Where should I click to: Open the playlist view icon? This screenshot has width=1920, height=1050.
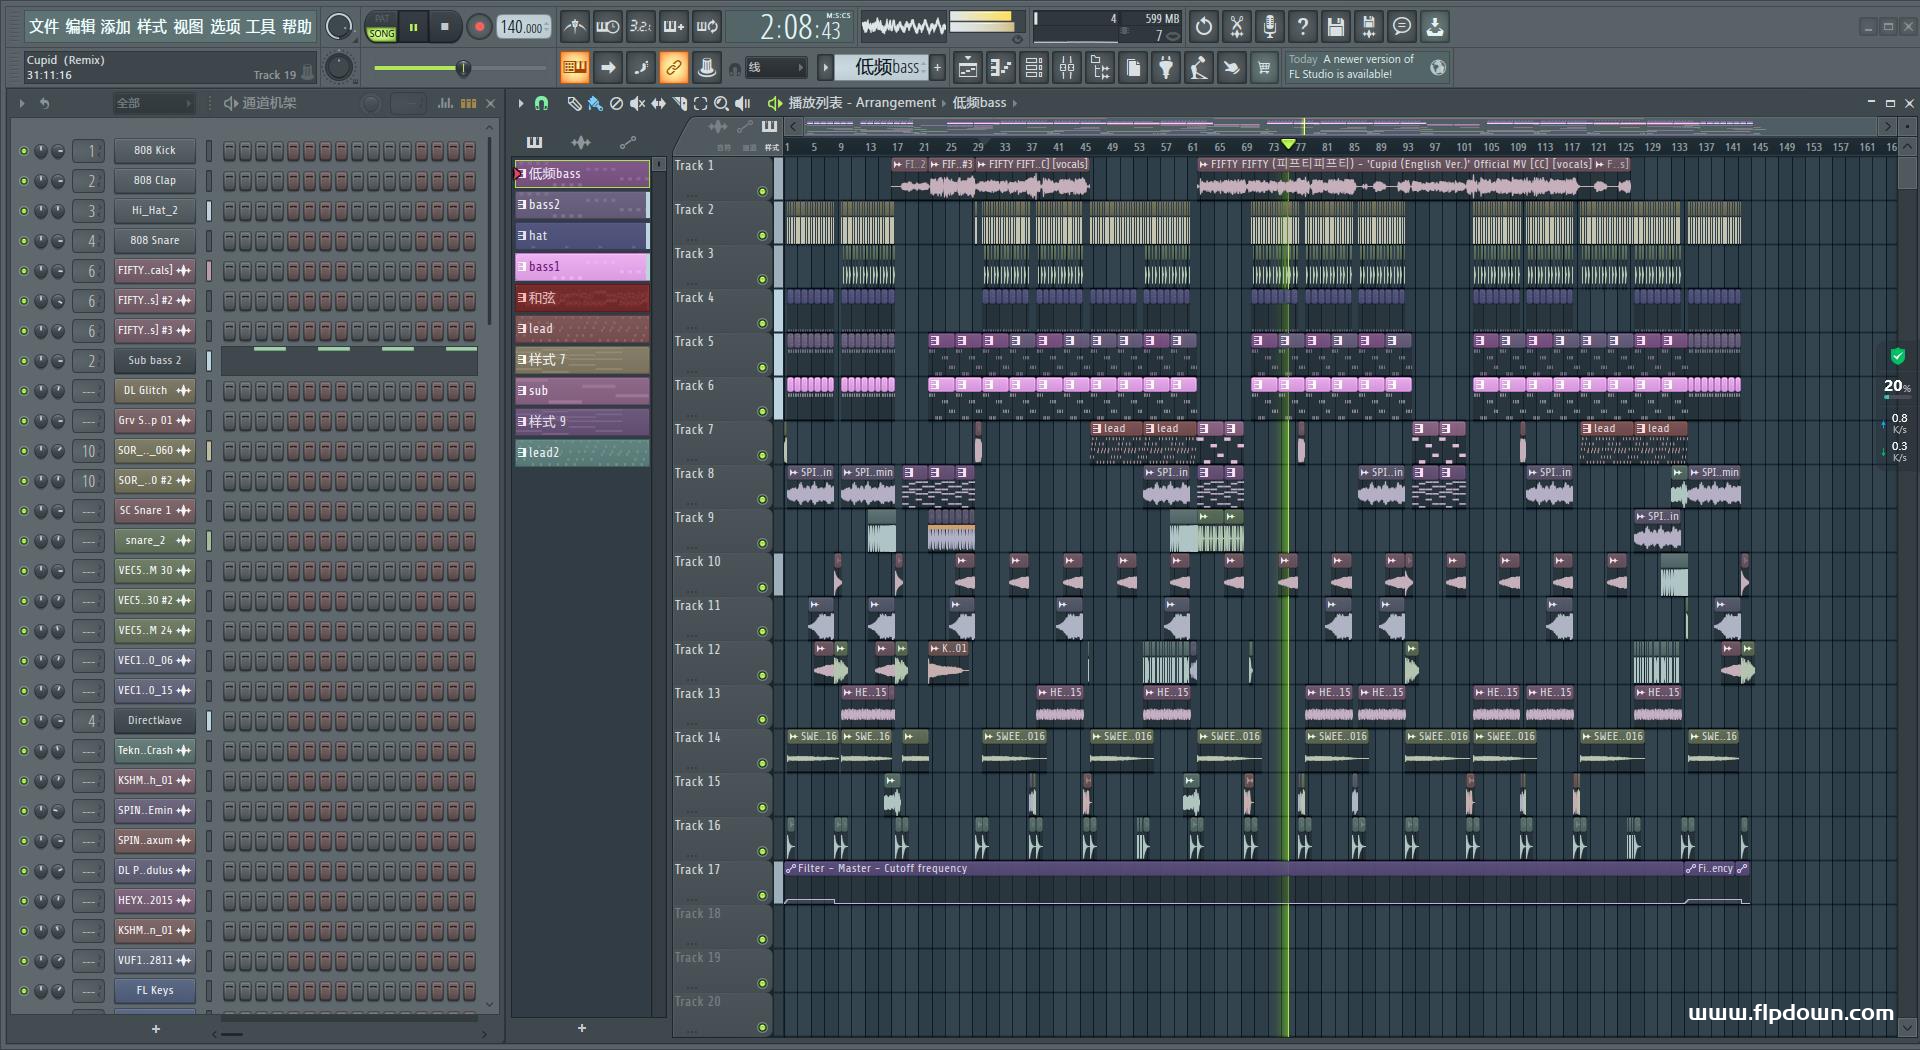968,68
